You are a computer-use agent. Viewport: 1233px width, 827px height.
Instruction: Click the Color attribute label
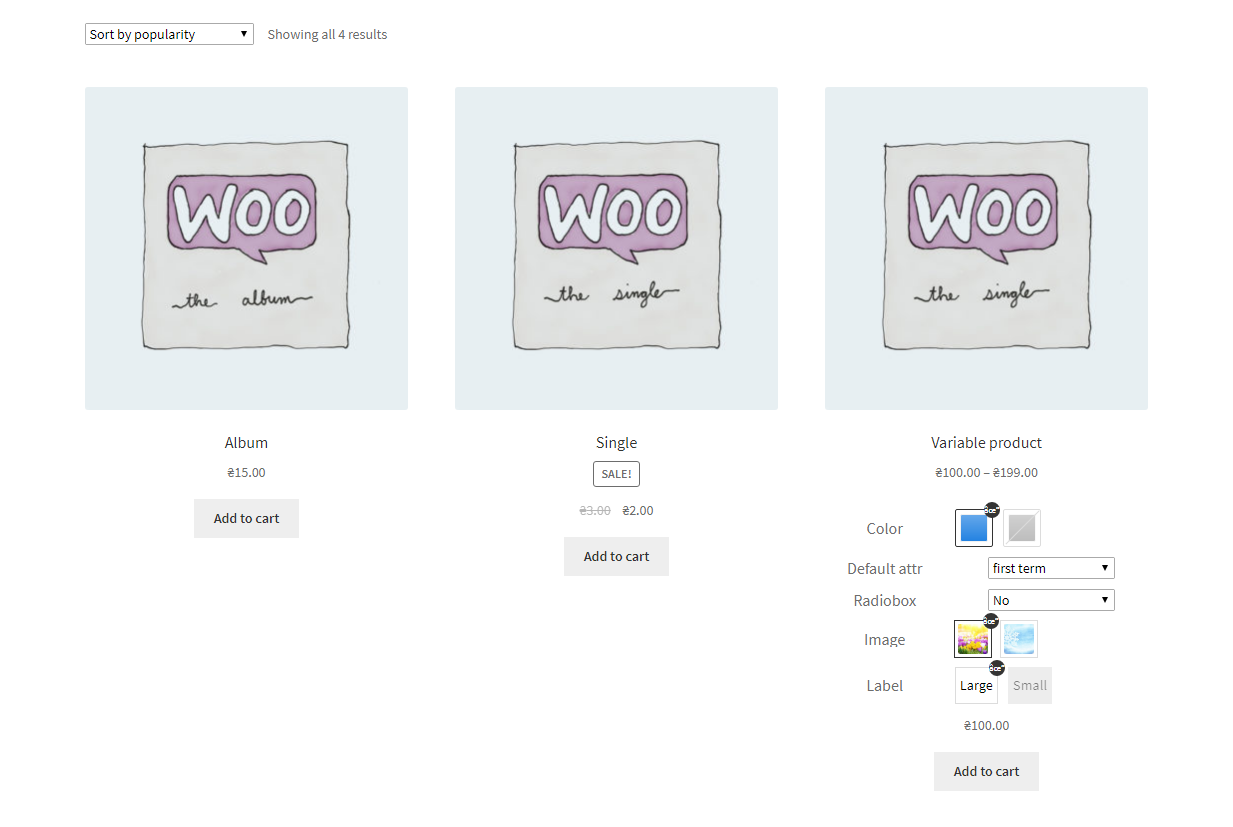[x=885, y=529]
